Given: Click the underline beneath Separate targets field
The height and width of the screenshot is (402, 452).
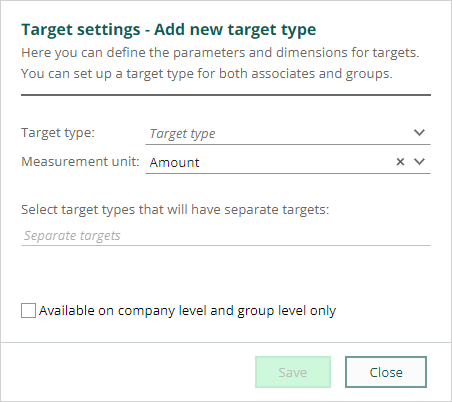Looking at the screenshot, I should (226, 245).
